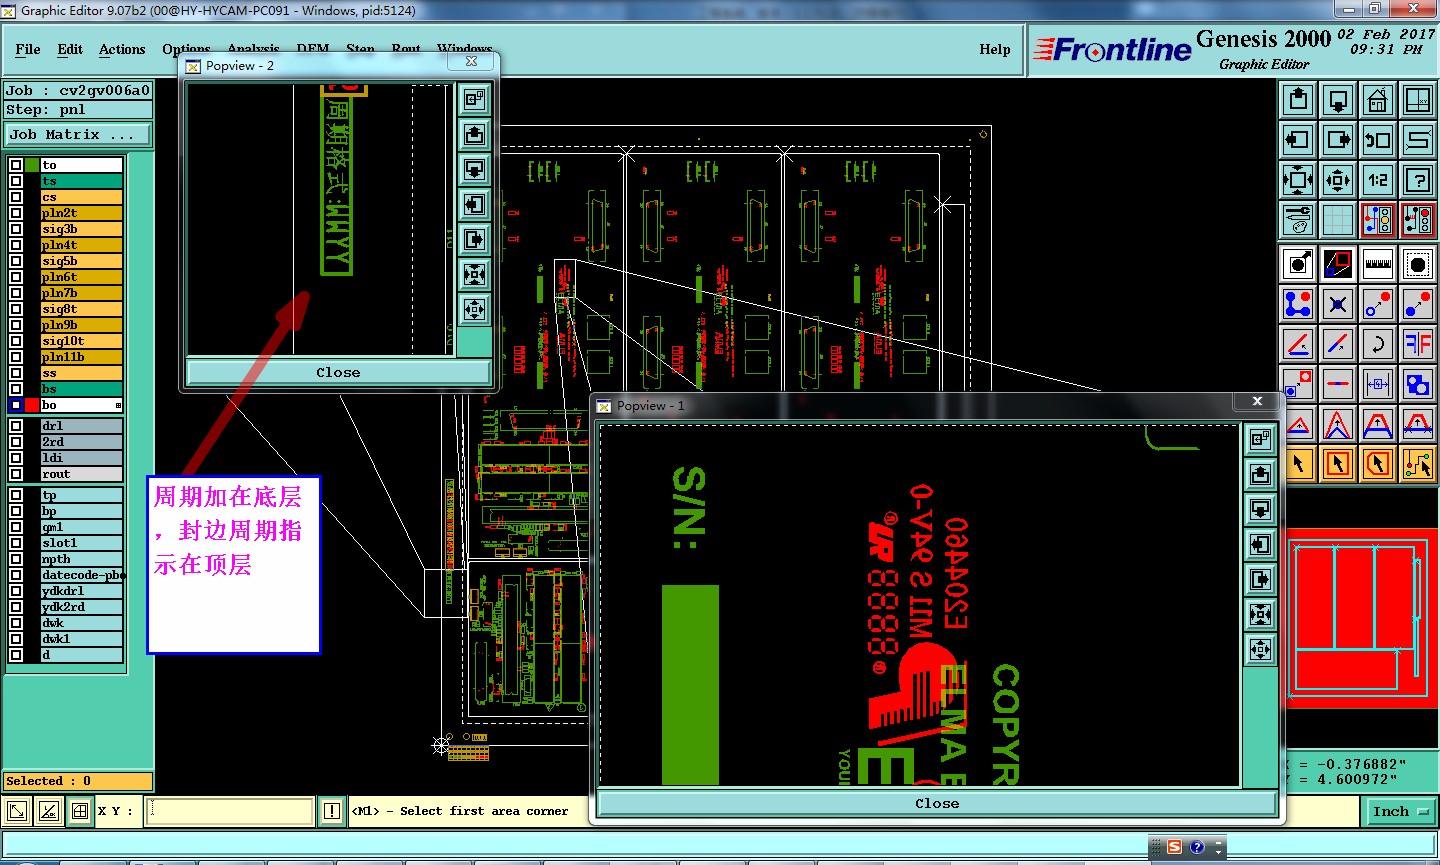Image resolution: width=1440 pixels, height=865 pixels.
Task: Select the mirror F tool icon
Action: [1418, 344]
